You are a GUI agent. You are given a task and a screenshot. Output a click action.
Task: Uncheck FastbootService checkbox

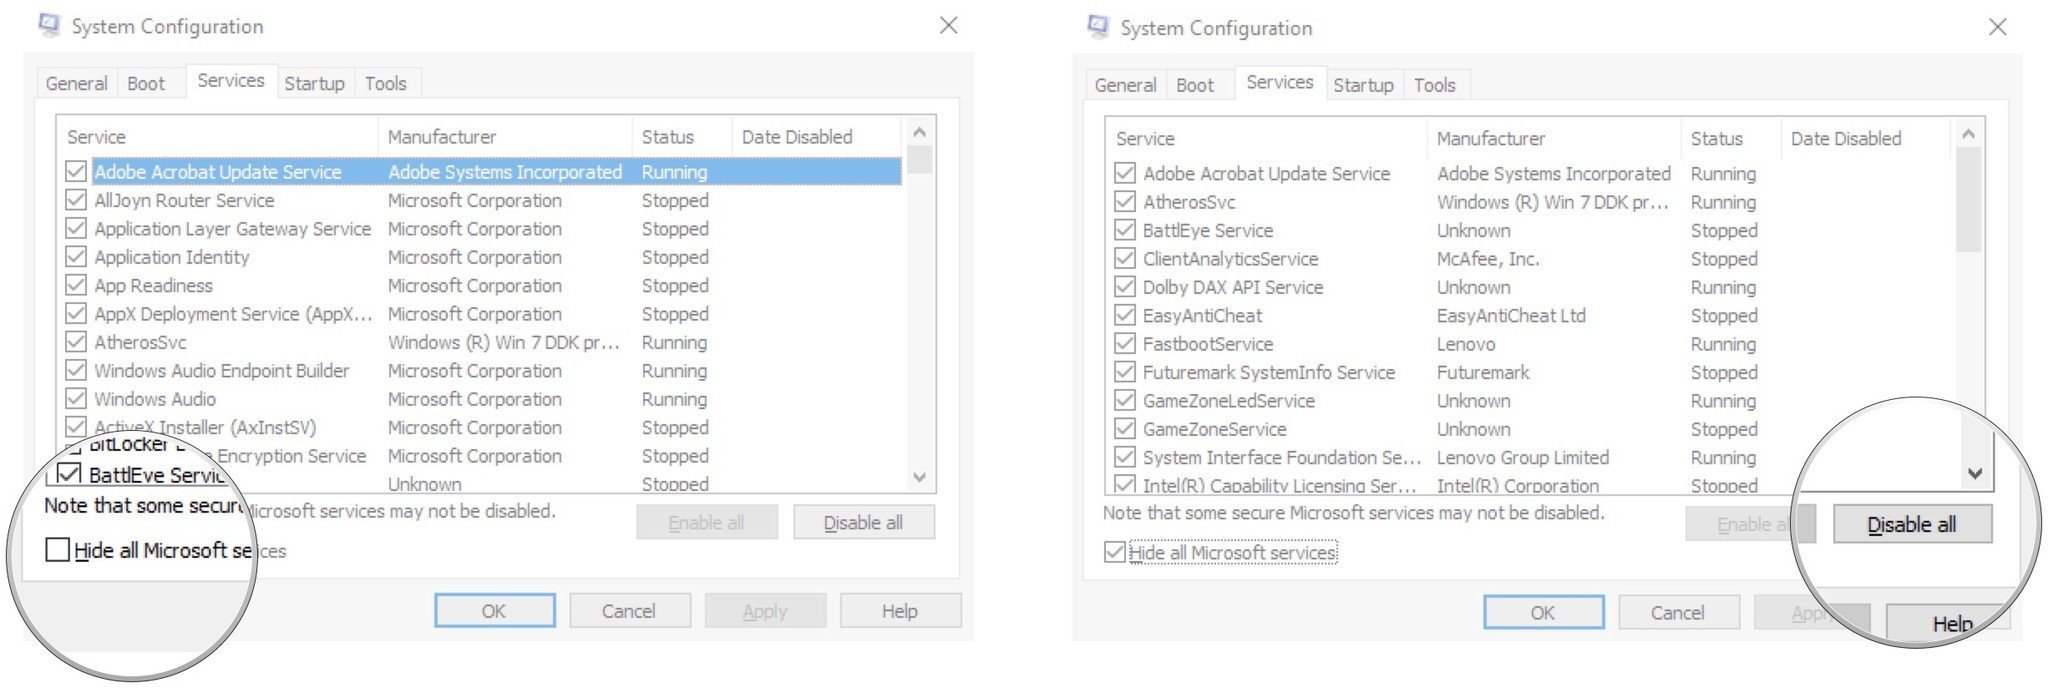click(1125, 344)
